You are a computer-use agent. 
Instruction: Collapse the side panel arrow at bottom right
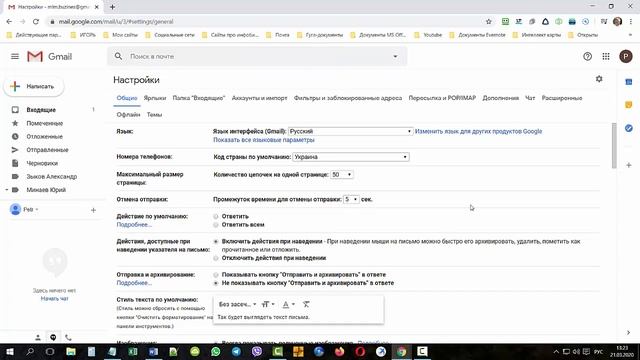[629, 333]
